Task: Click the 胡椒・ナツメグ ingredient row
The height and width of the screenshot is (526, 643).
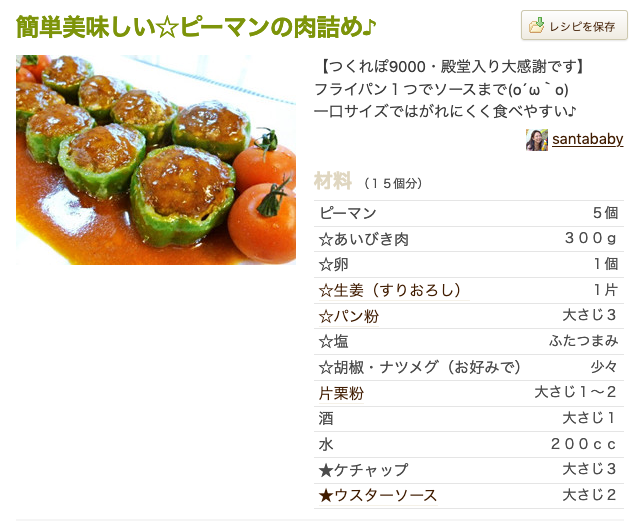Action: pos(468,367)
